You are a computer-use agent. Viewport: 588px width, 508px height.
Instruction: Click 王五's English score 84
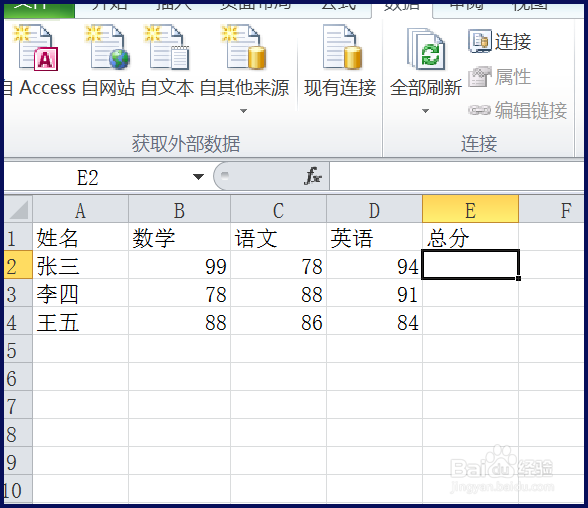(x=375, y=321)
